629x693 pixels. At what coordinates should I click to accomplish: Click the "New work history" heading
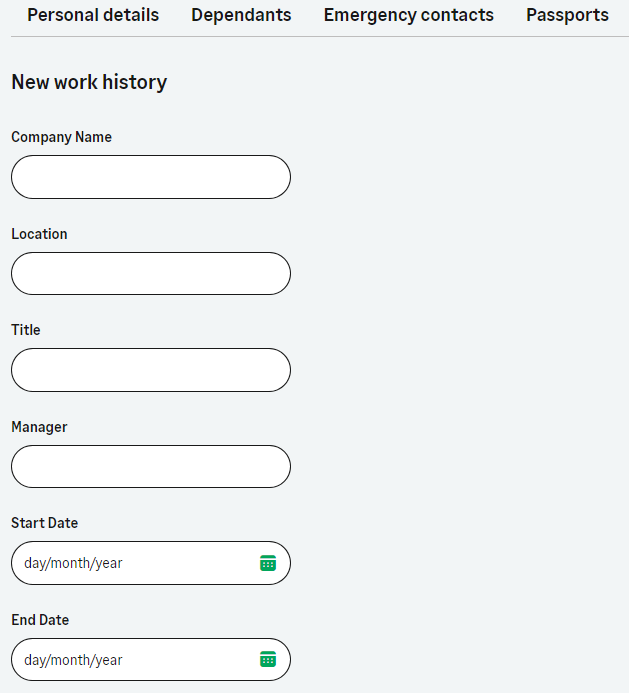tap(89, 82)
